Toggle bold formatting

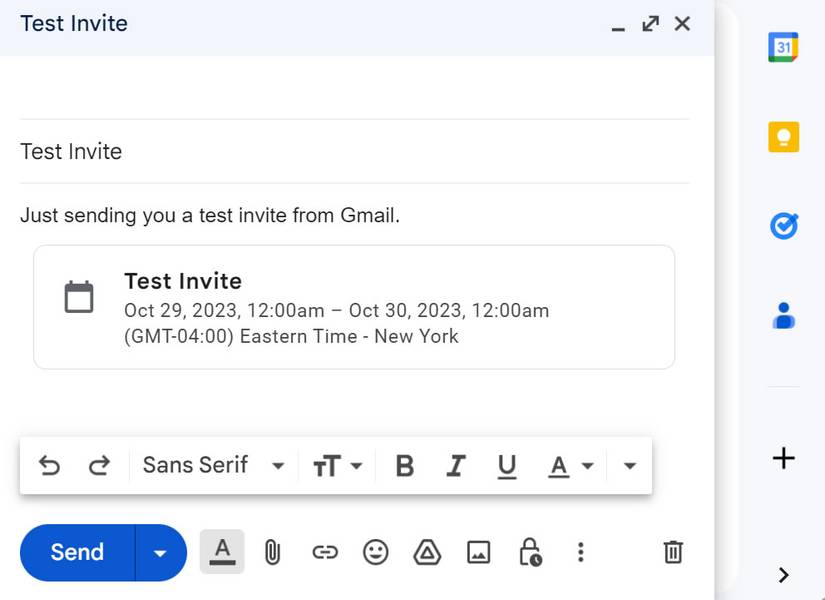[x=404, y=465]
